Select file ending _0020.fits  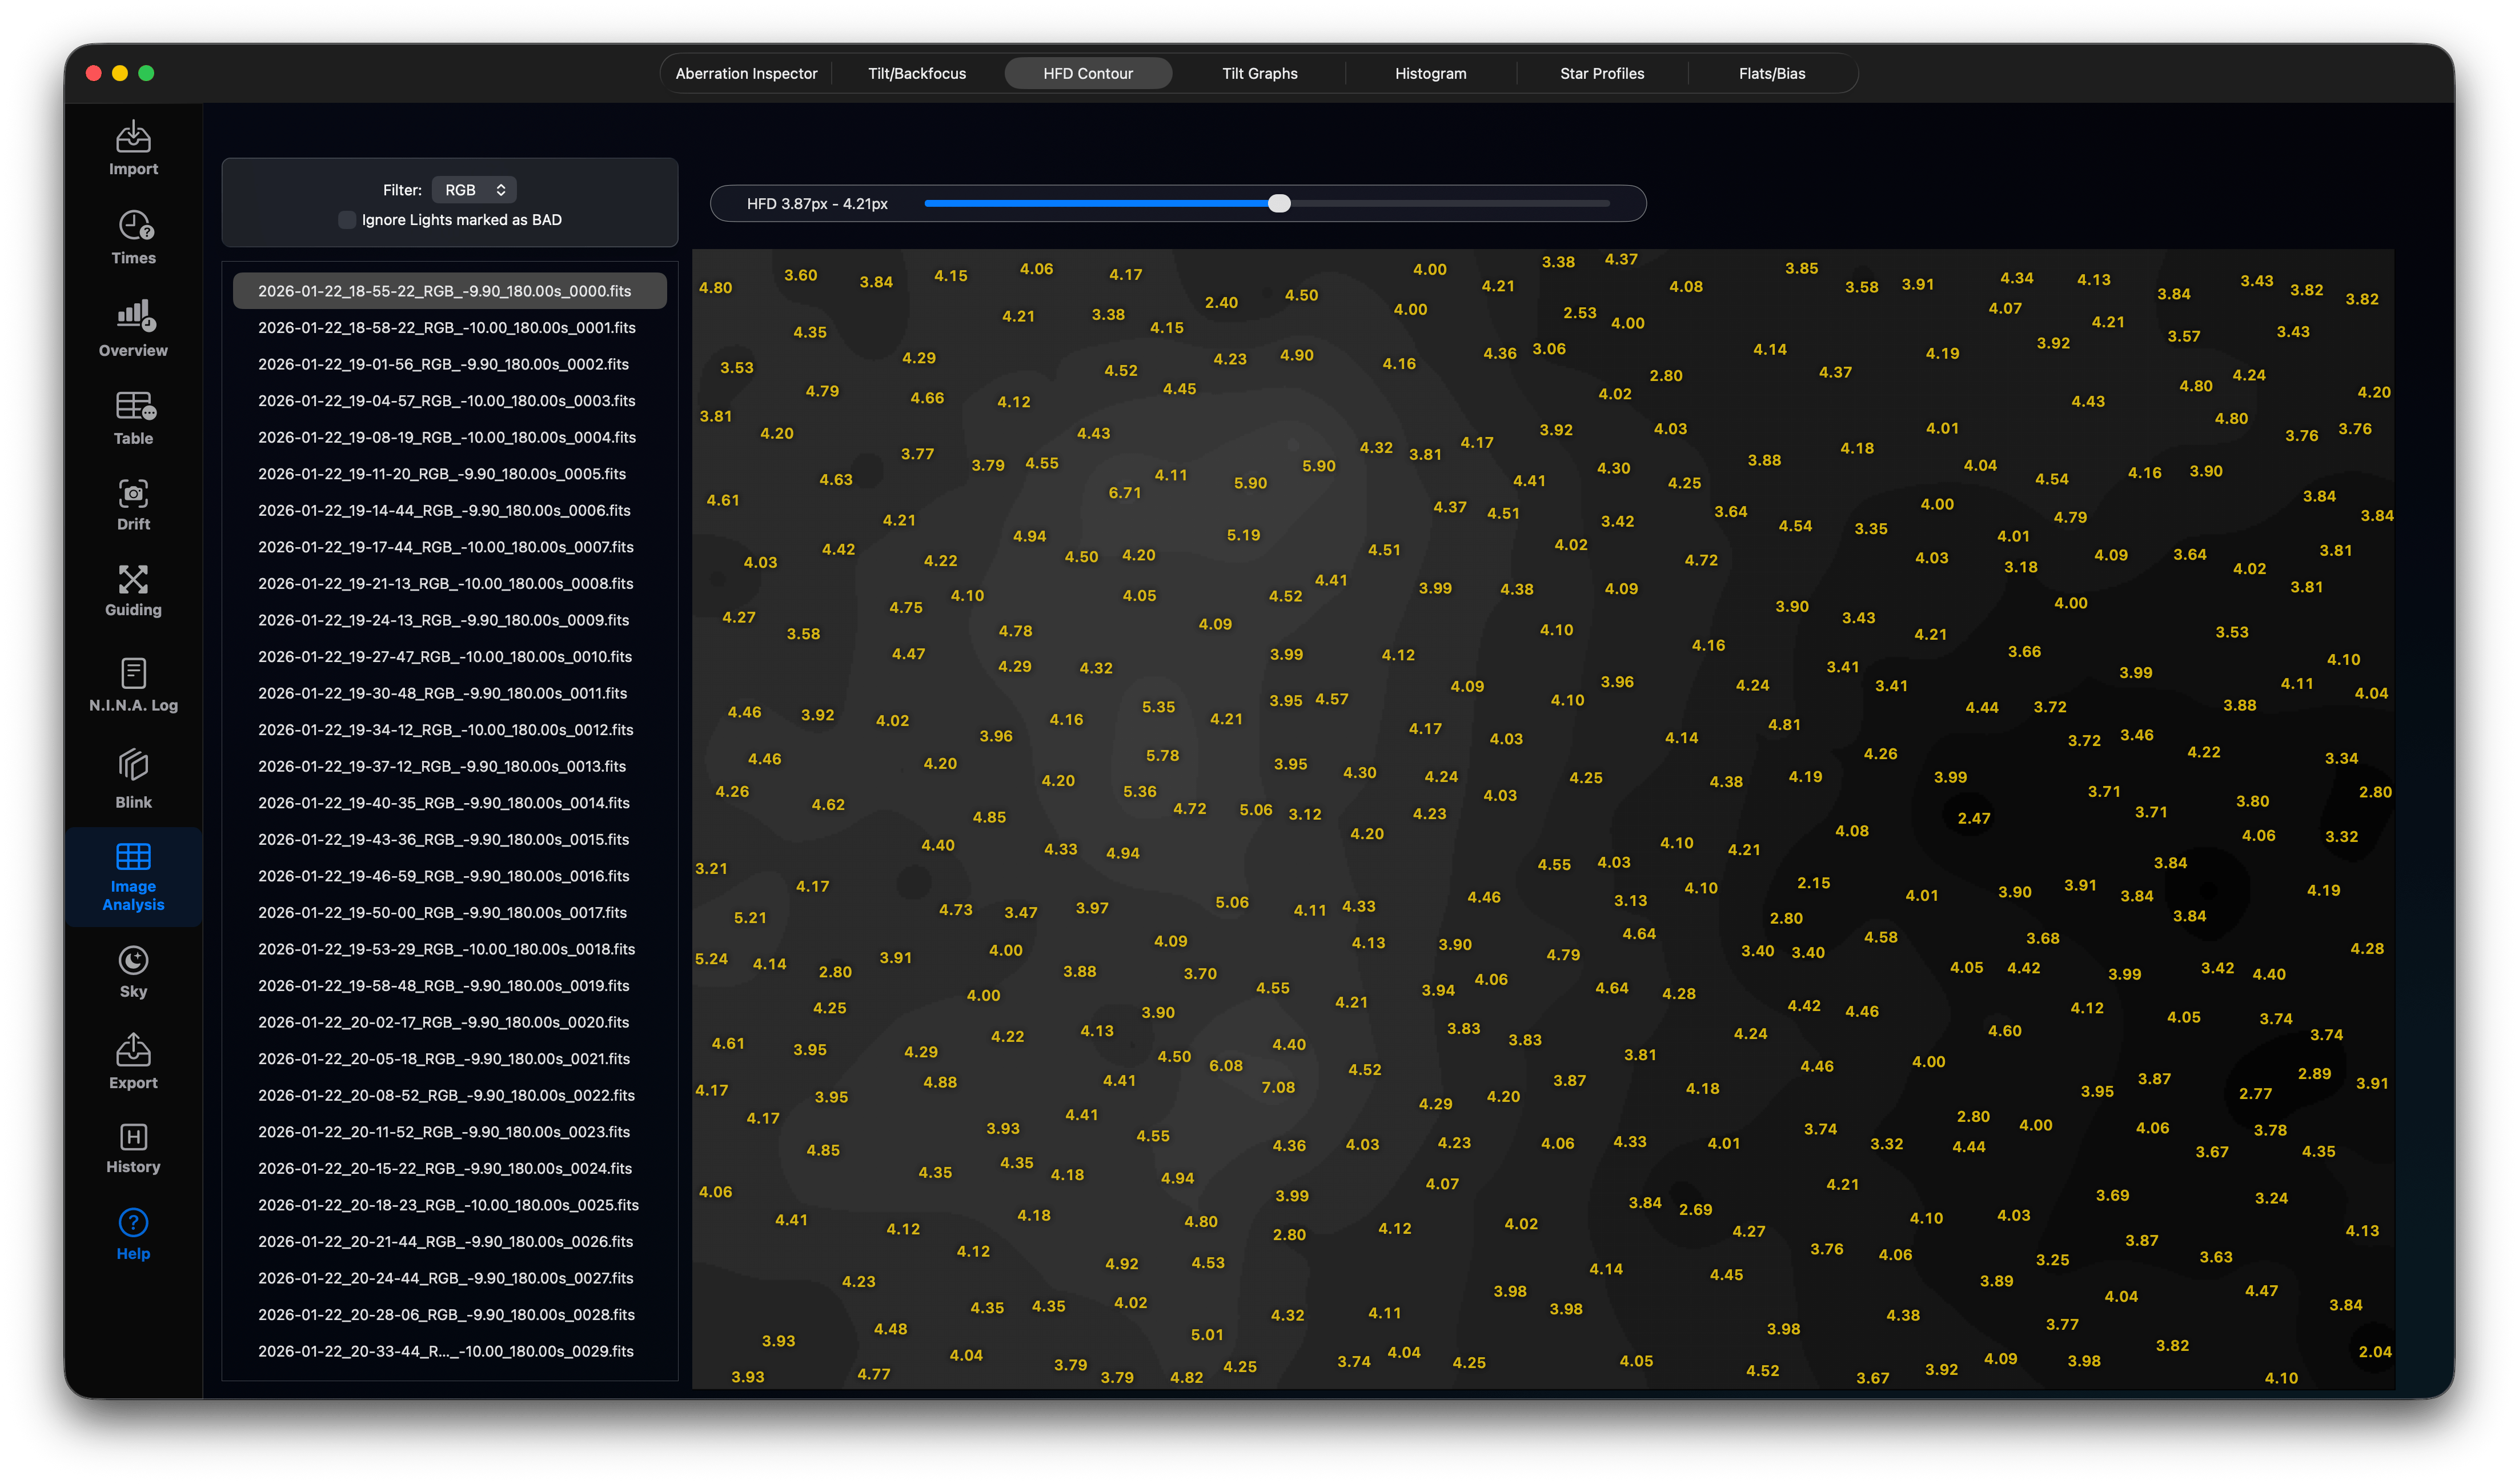(x=450, y=1022)
